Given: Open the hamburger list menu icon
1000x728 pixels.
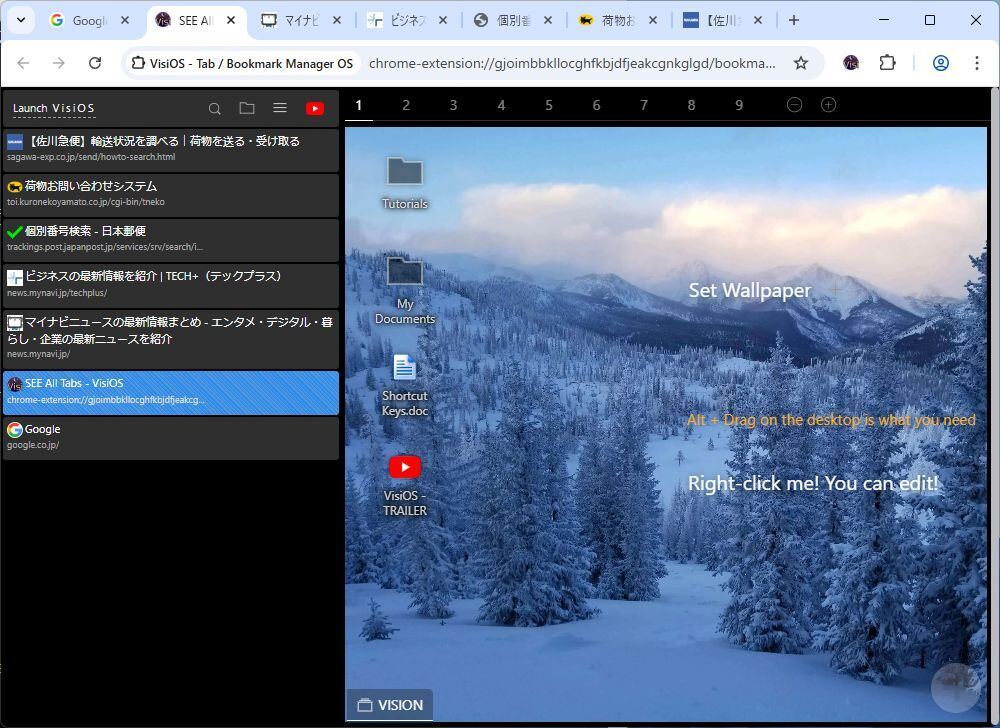Looking at the screenshot, I should tap(280, 108).
